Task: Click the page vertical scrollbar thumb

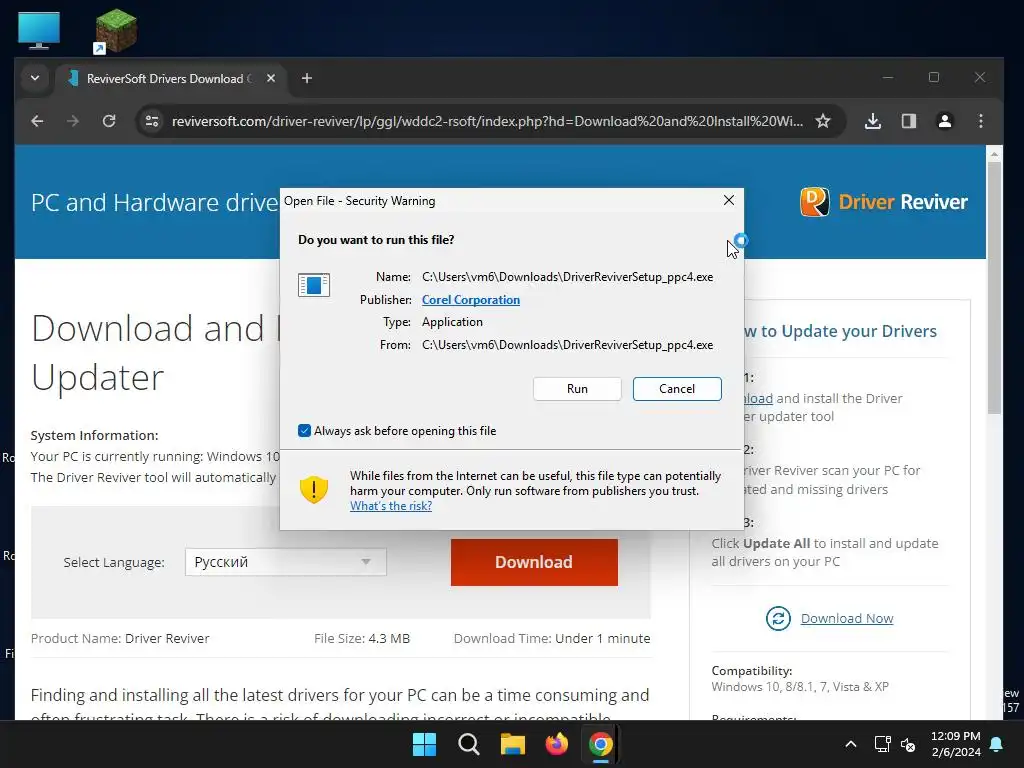Action: [994, 287]
